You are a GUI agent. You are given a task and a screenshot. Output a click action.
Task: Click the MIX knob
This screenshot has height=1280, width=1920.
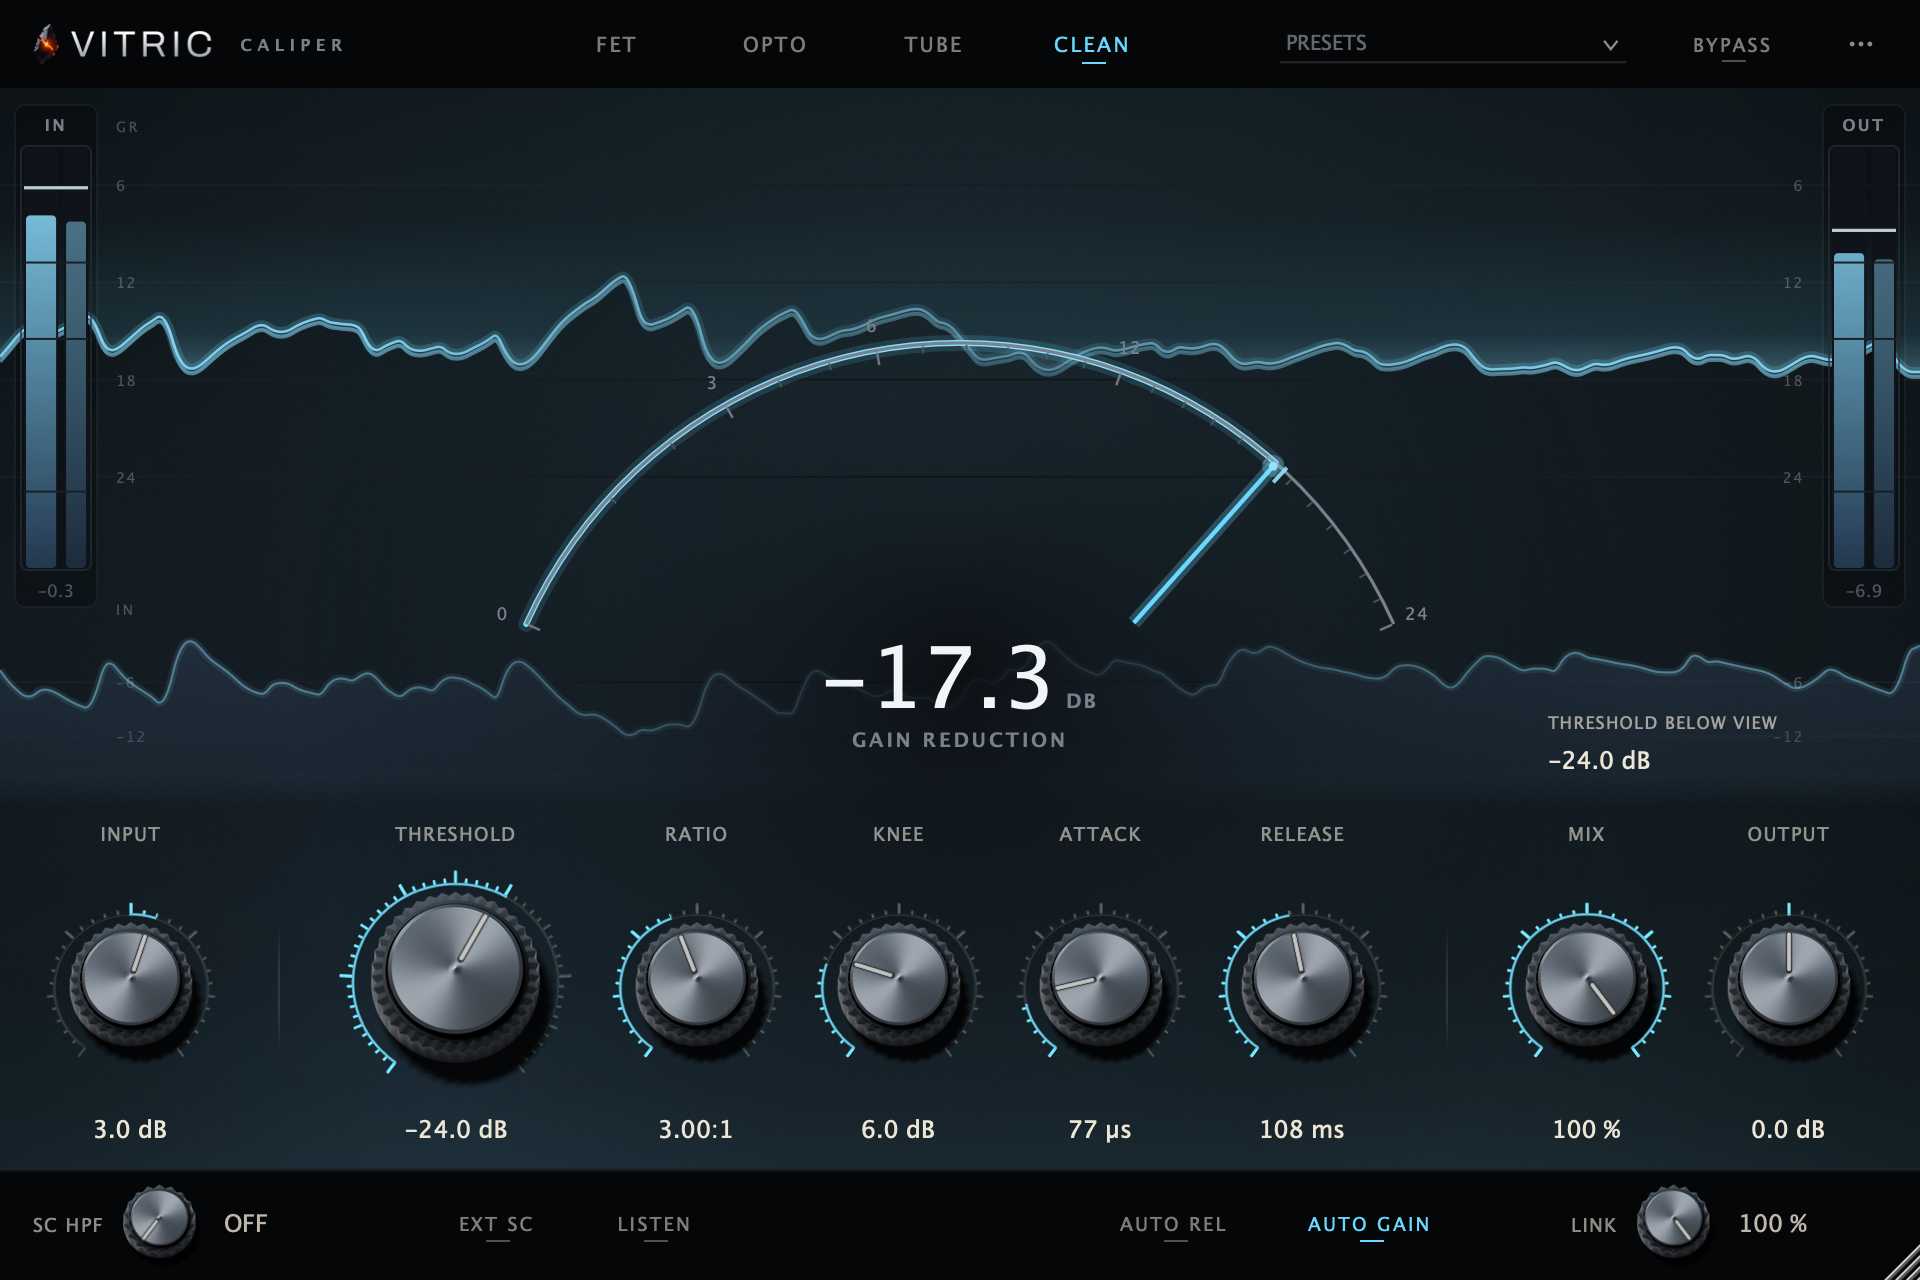click(1586, 979)
